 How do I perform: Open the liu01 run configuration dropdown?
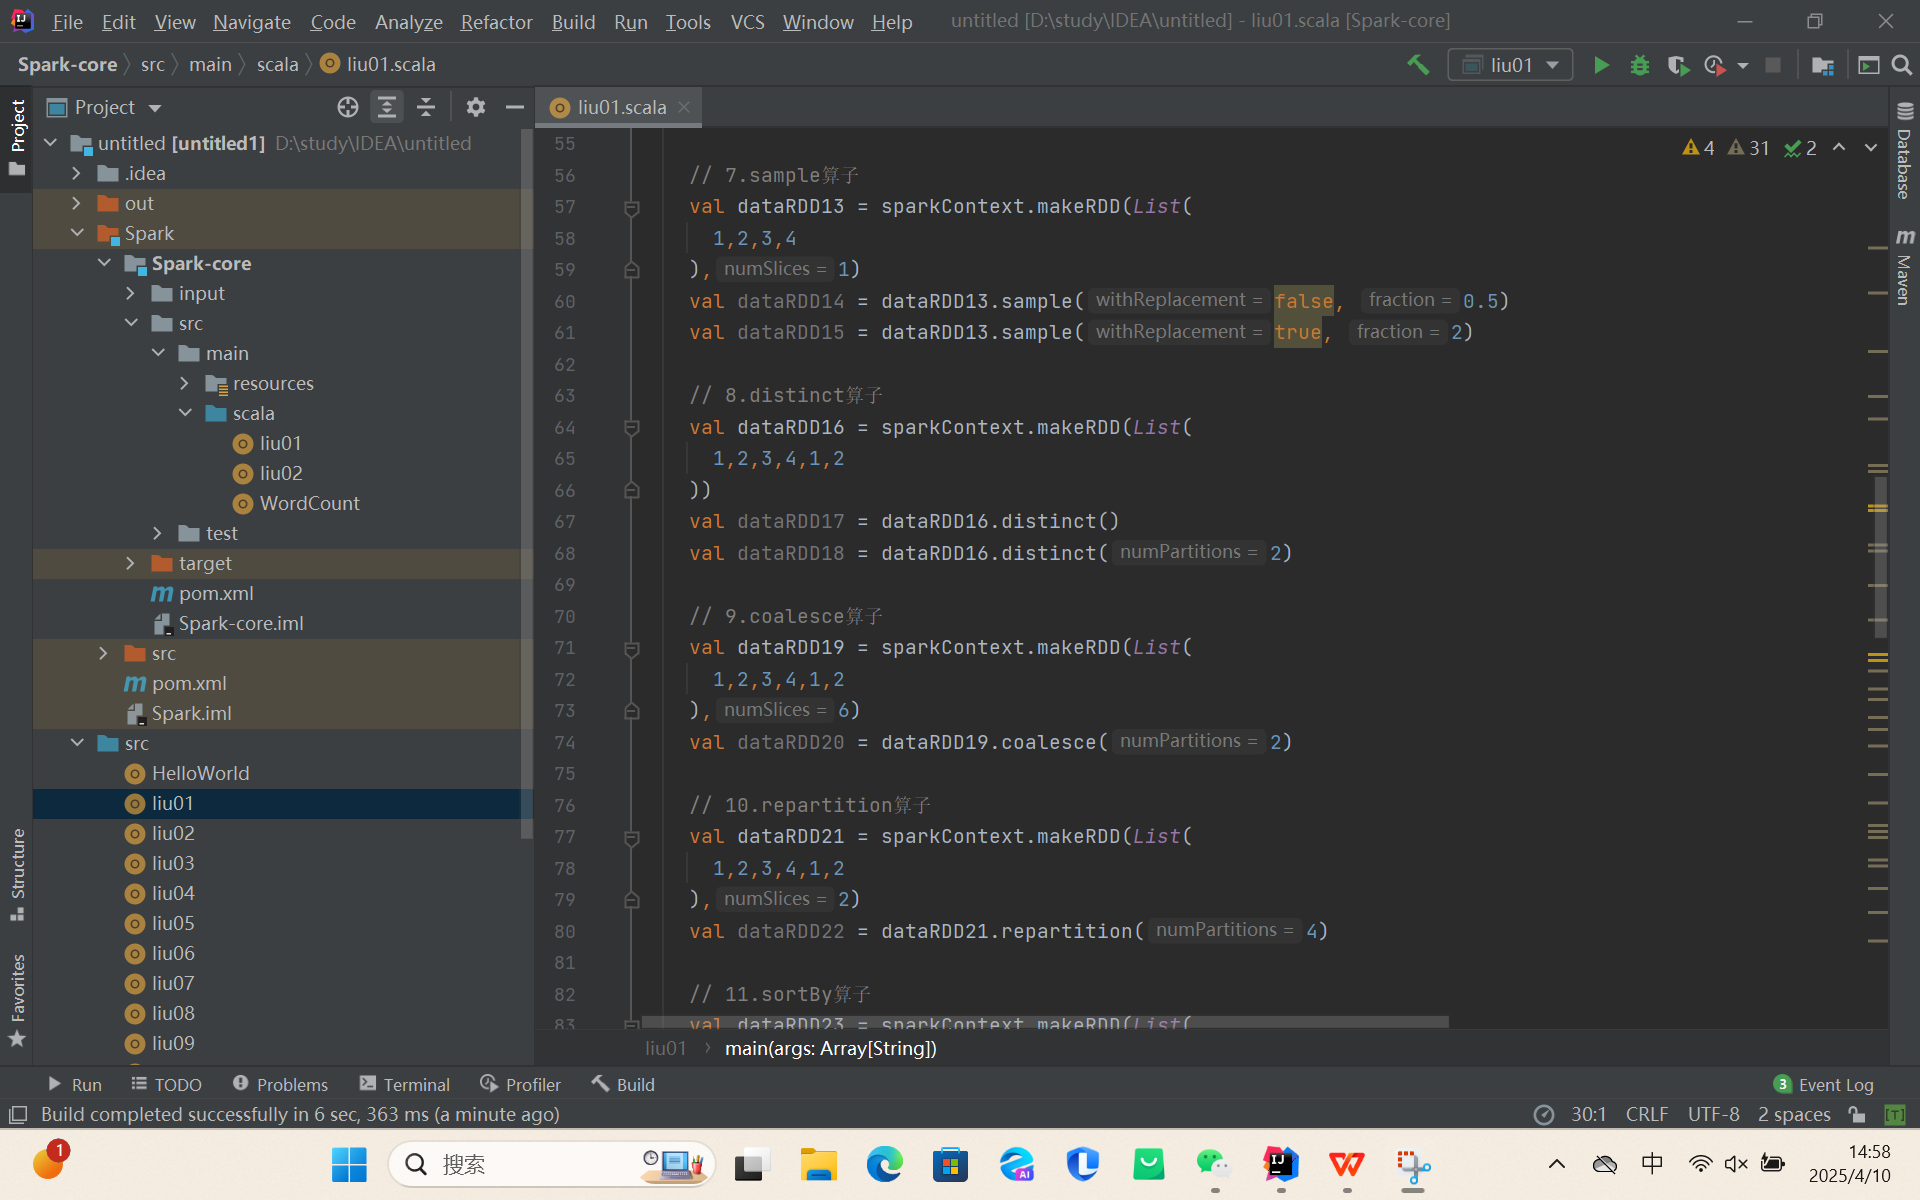pyautogui.click(x=1510, y=65)
